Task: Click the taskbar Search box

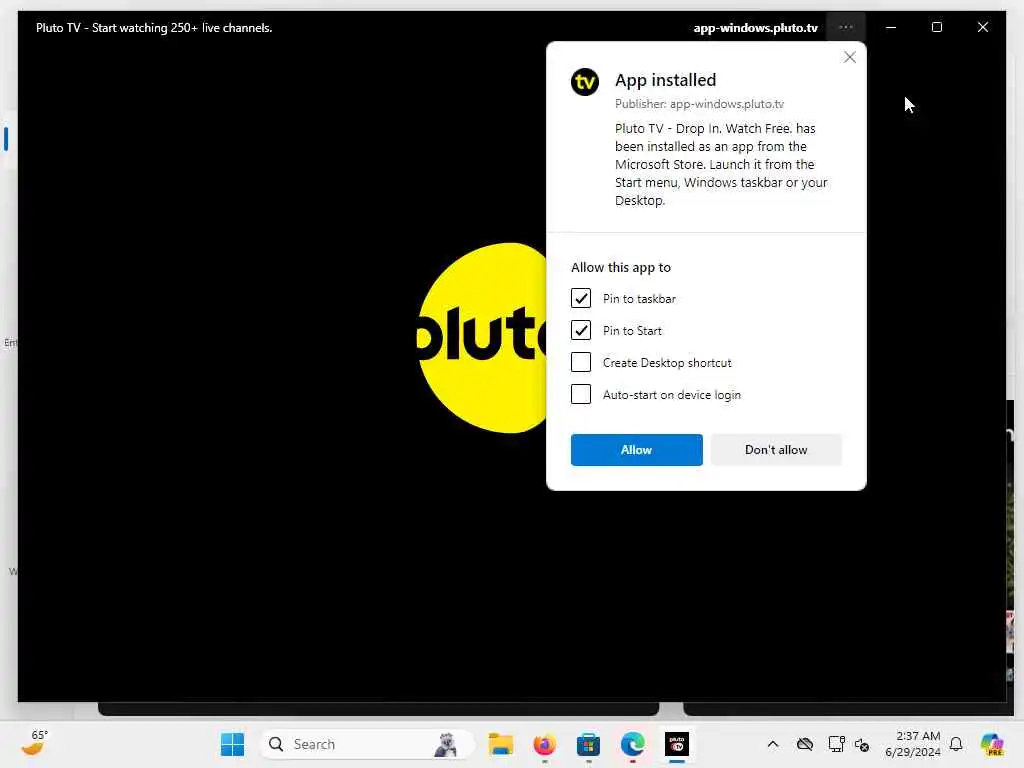Action: click(367, 744)
